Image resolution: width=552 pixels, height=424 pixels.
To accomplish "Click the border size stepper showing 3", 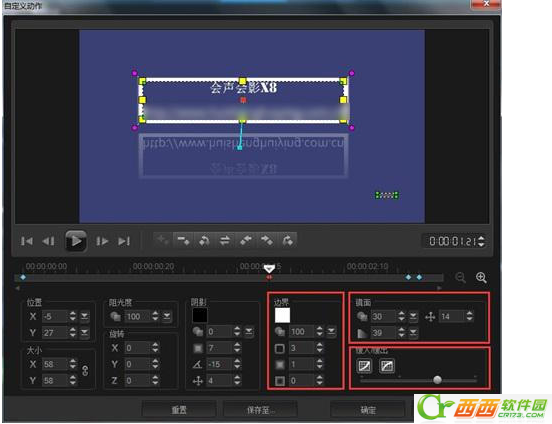I will [319, 348].
